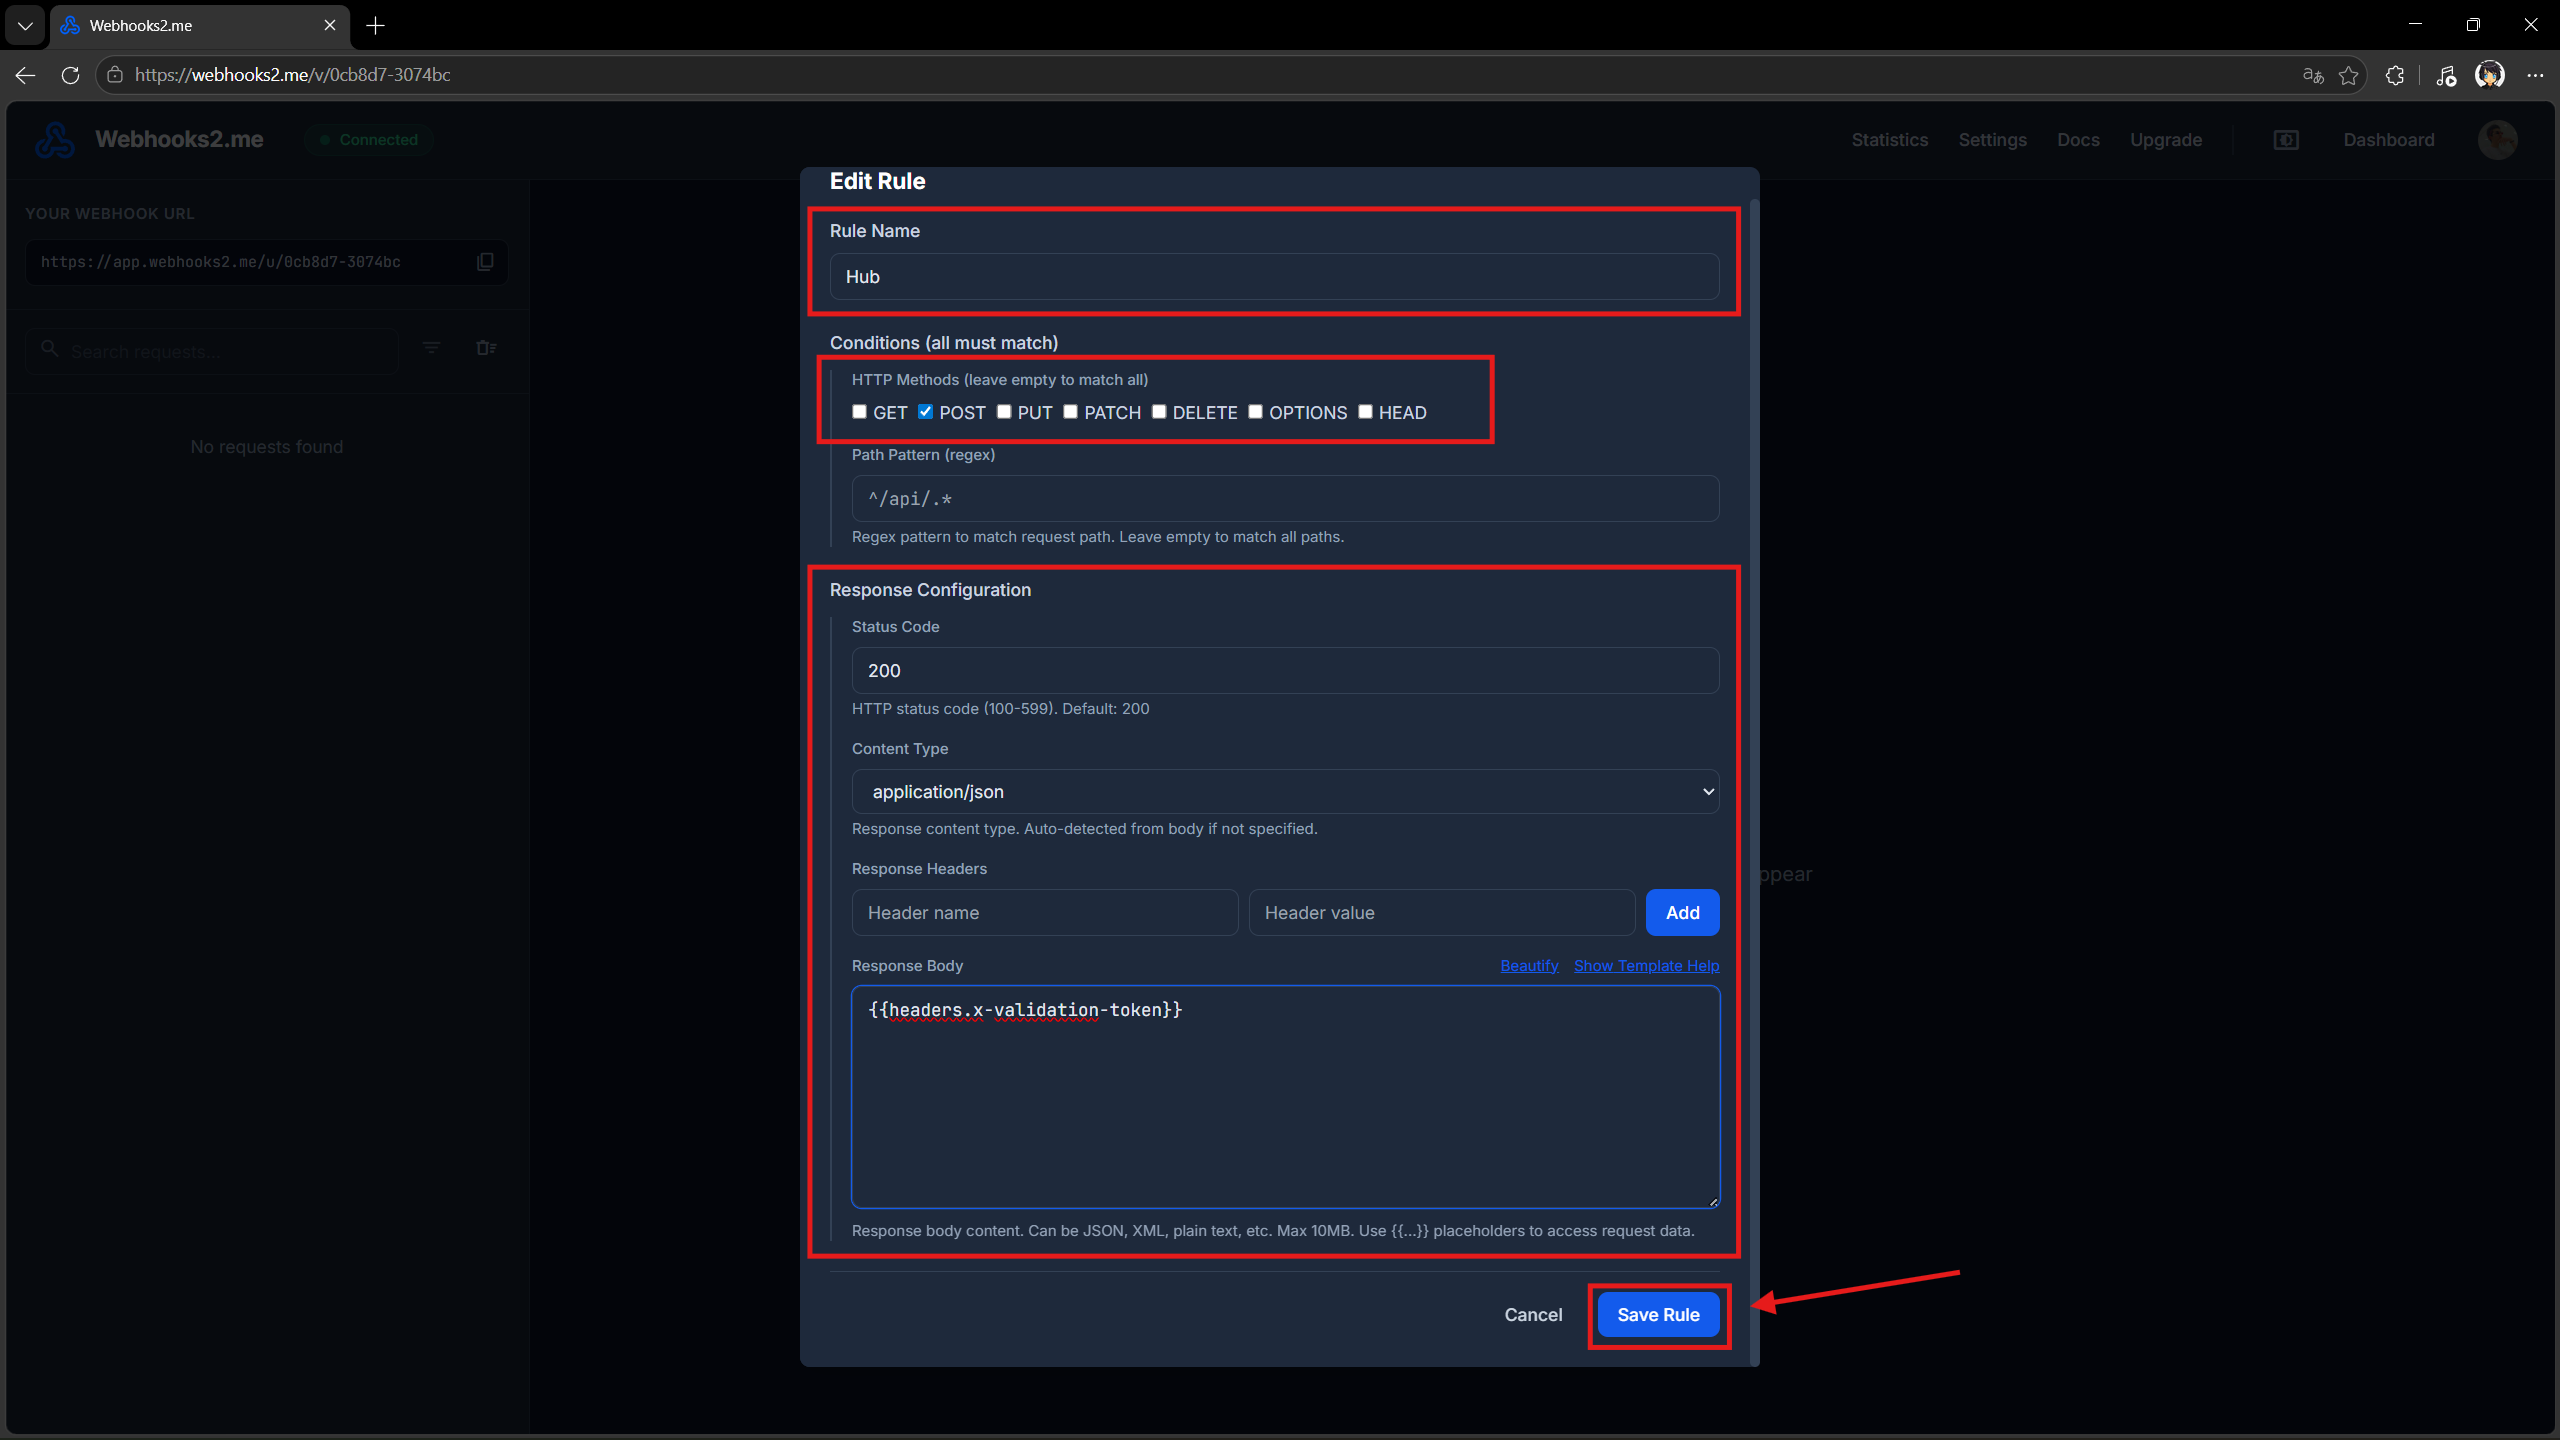The width and height of the screenshot is (2560, 1440).
Task: Check the GET method checkbox
Action: 859,412
